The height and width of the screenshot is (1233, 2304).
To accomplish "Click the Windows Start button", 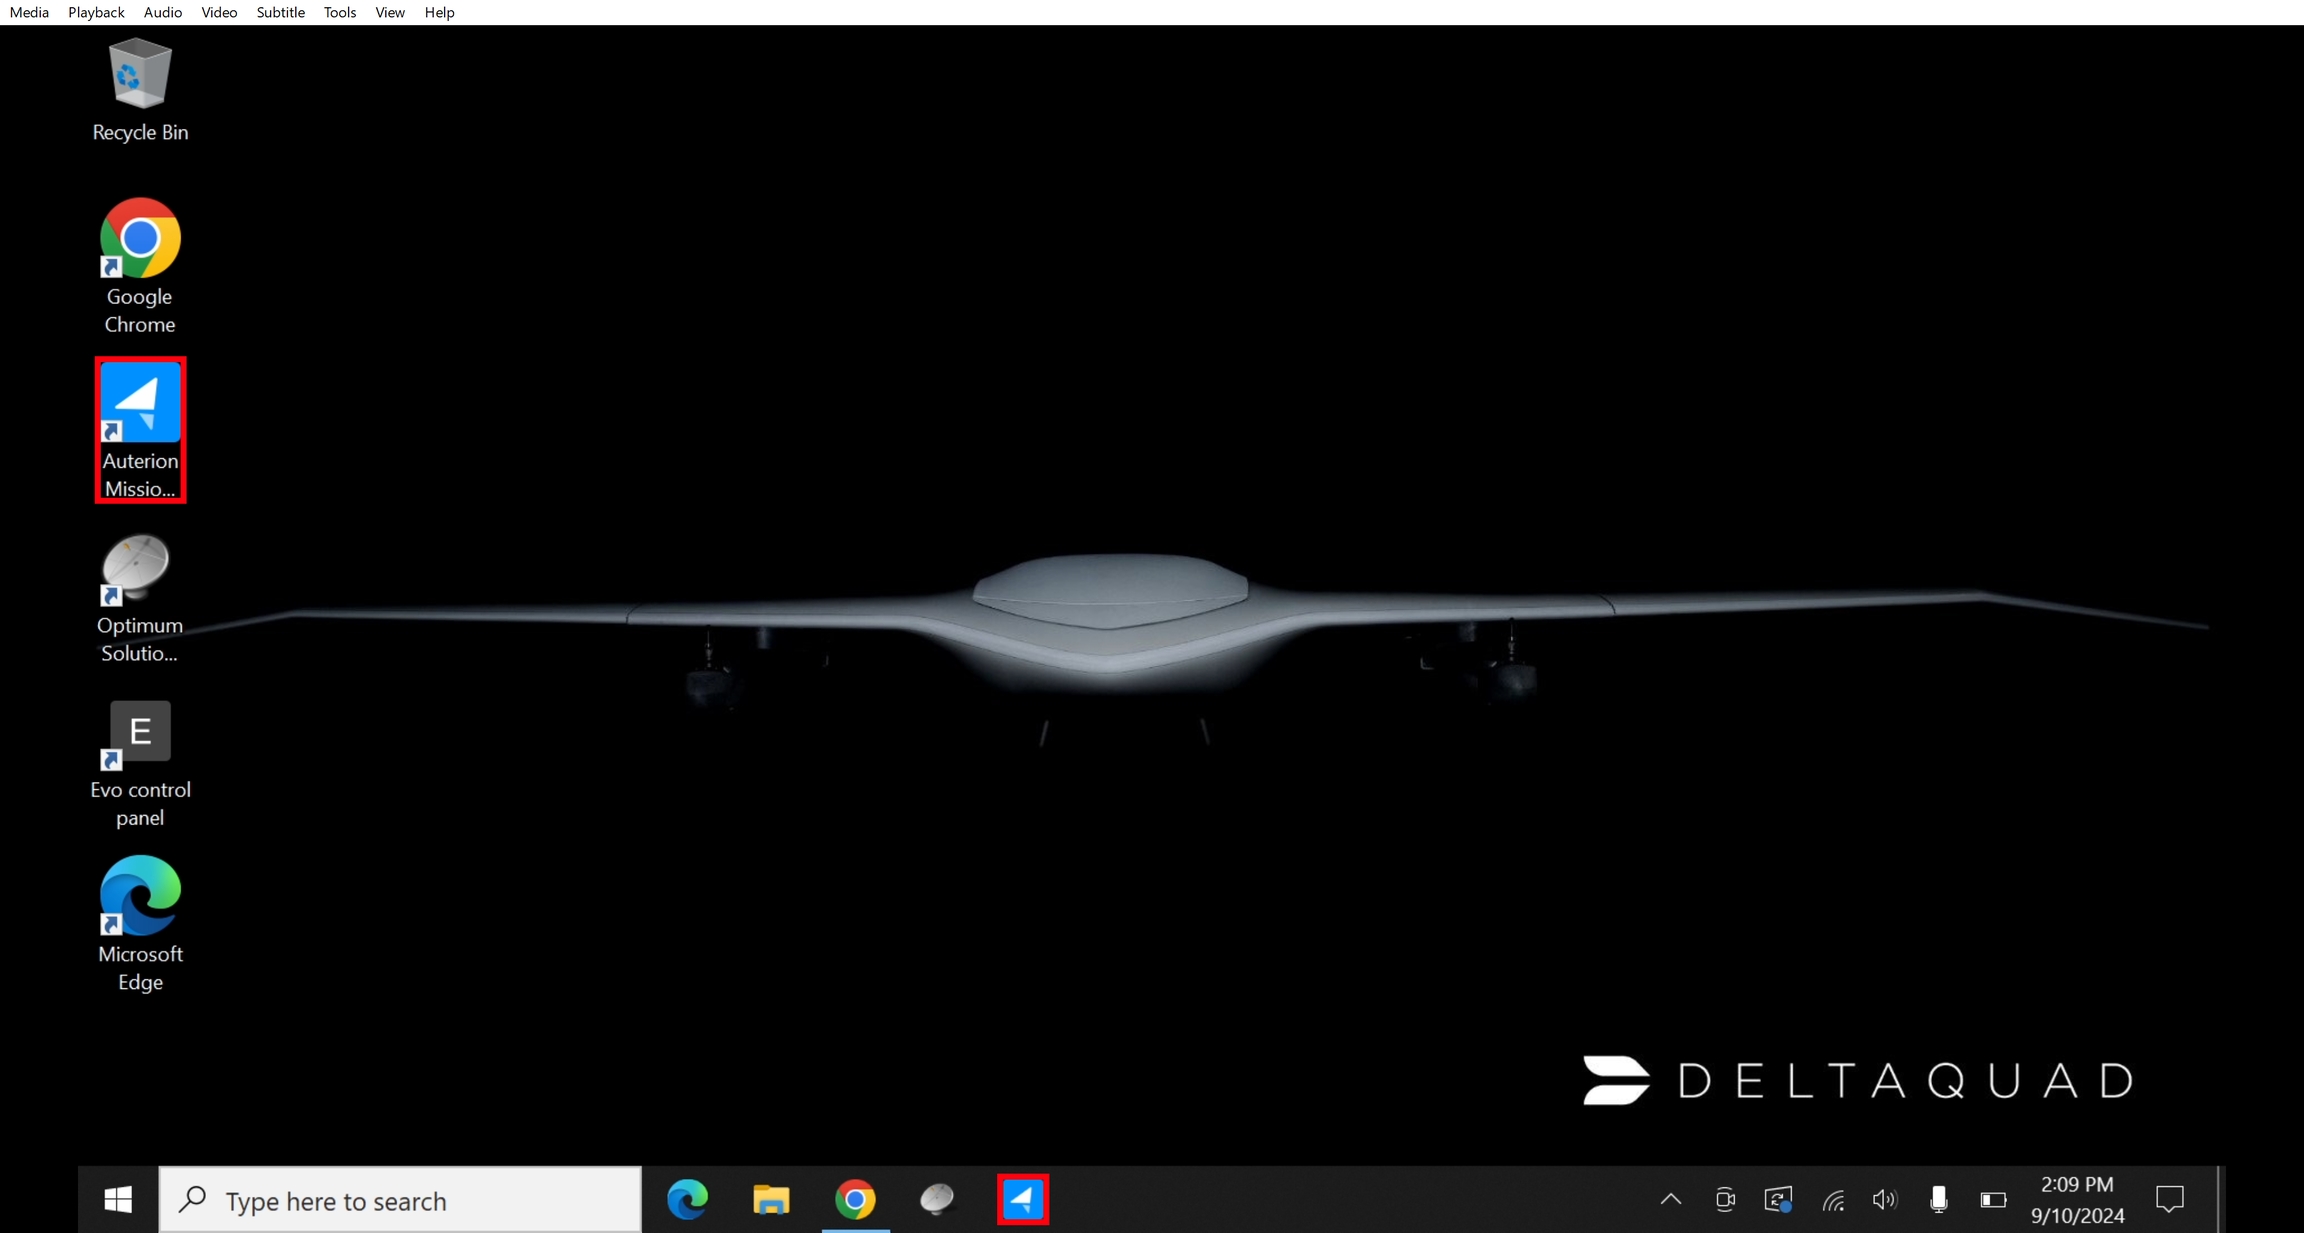I will (118, 1199).
